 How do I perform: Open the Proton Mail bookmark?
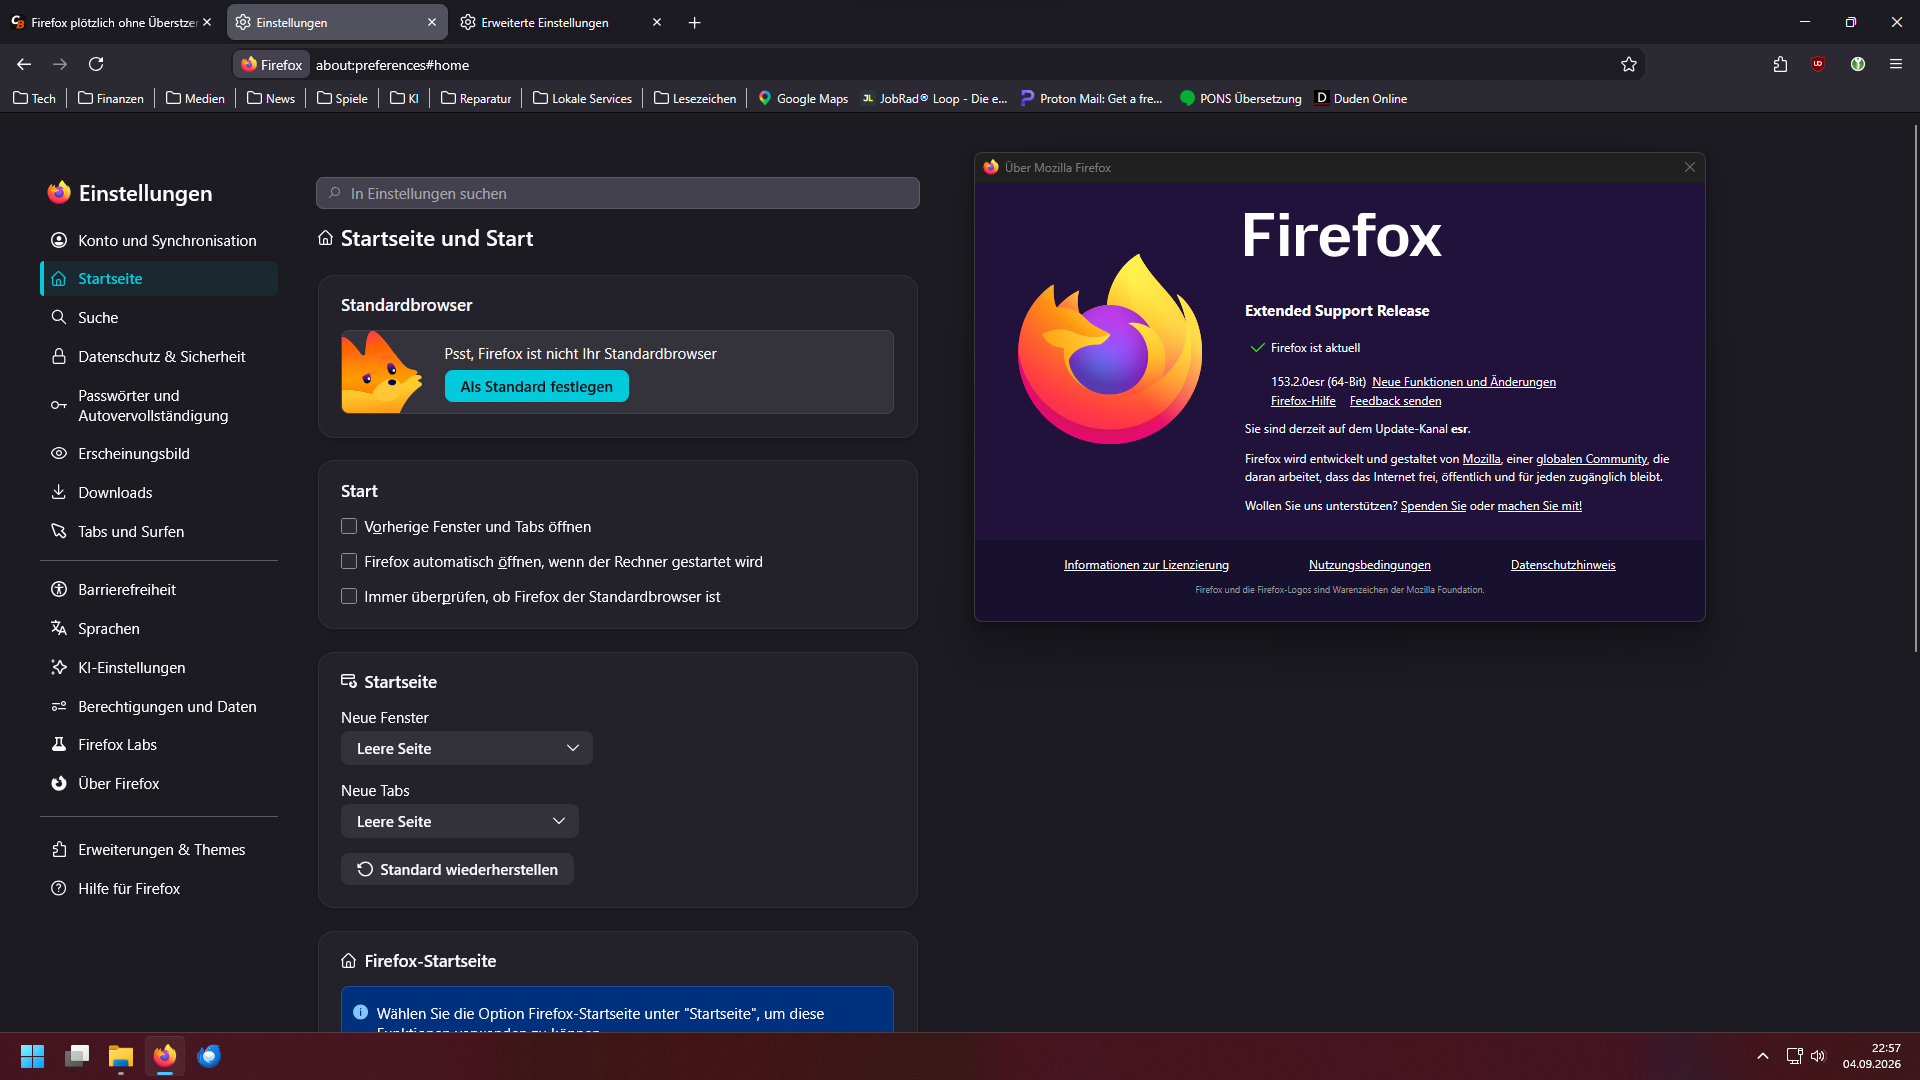click(1092, 99)
